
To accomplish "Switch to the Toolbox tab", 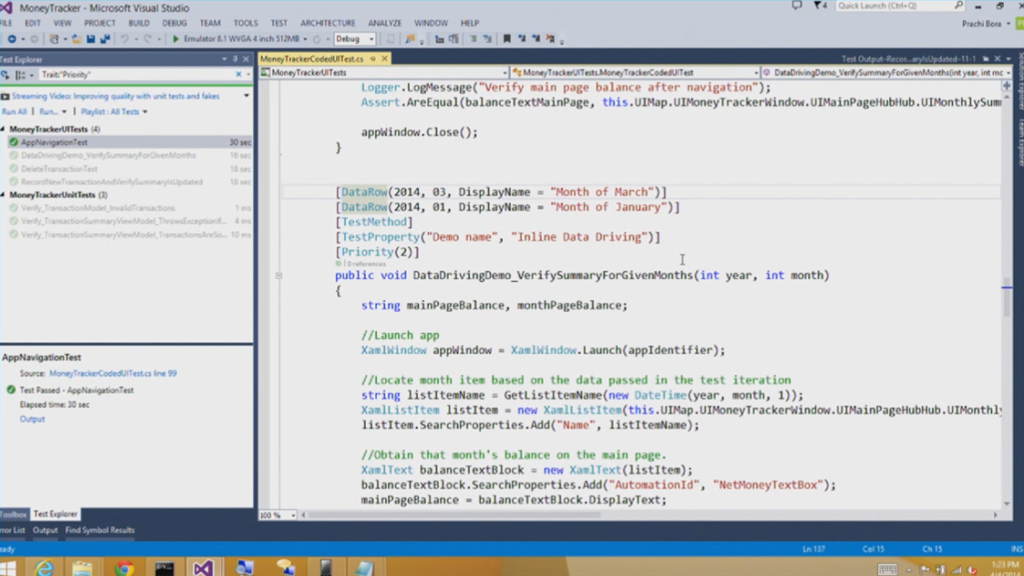I will pos(13,514).
